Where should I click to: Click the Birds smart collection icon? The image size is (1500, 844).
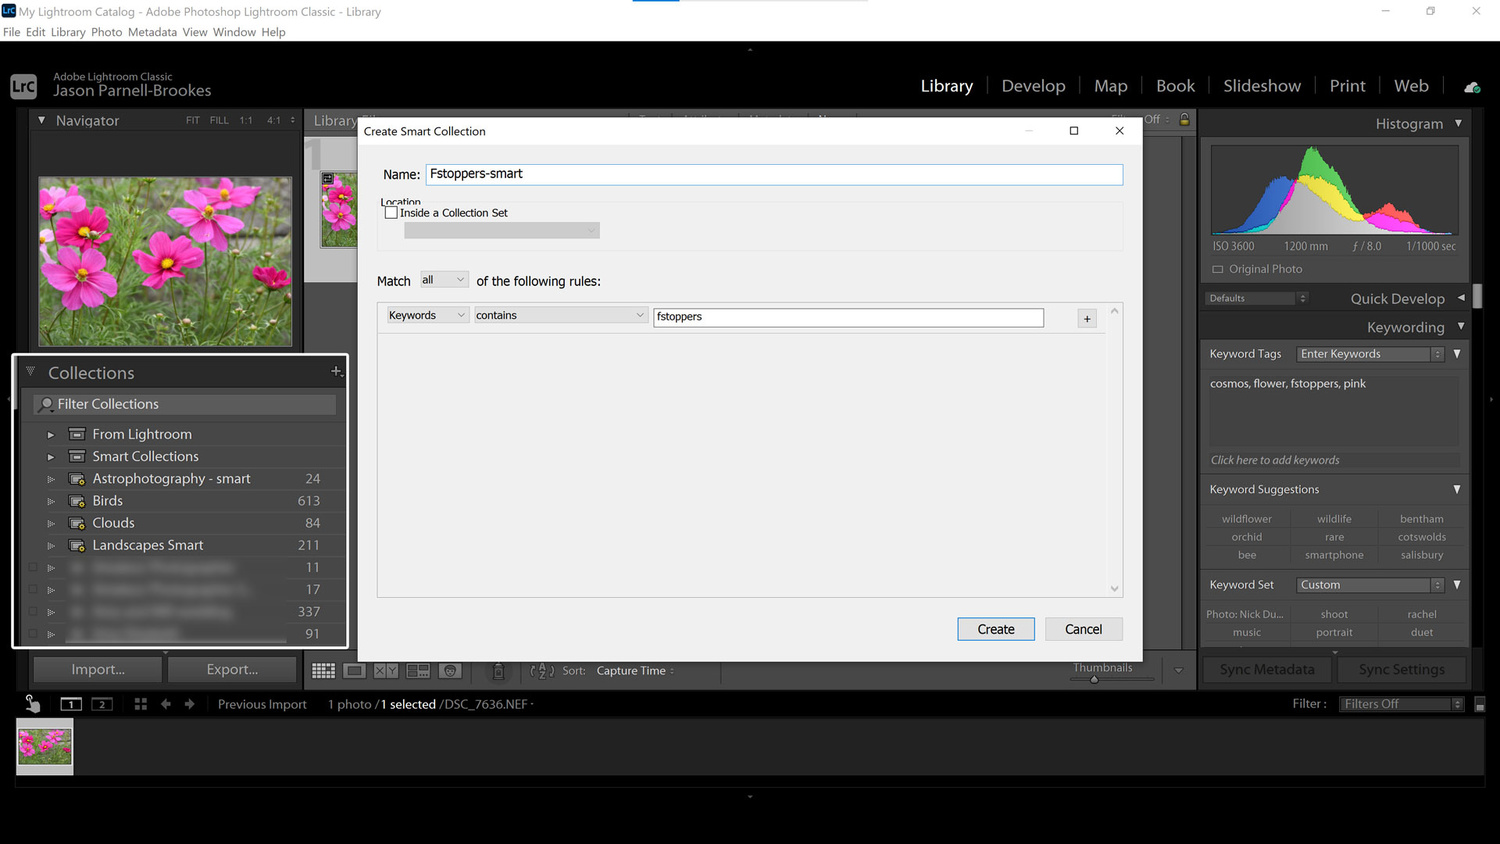click(x=77, y=501)
